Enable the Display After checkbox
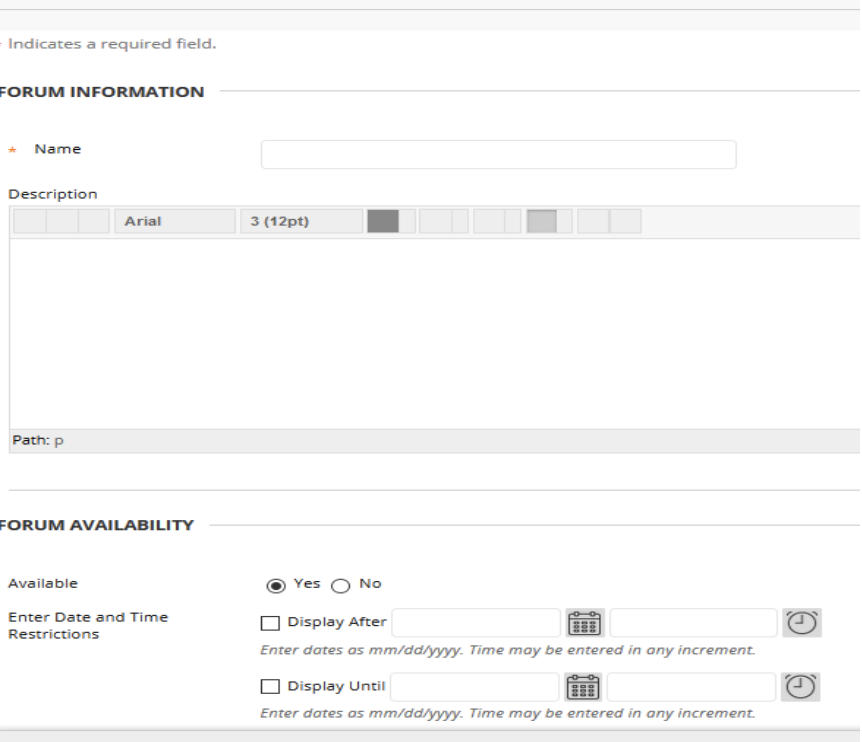Image resolution: width=862 pixels, height=742 pixels. [269, 623]
